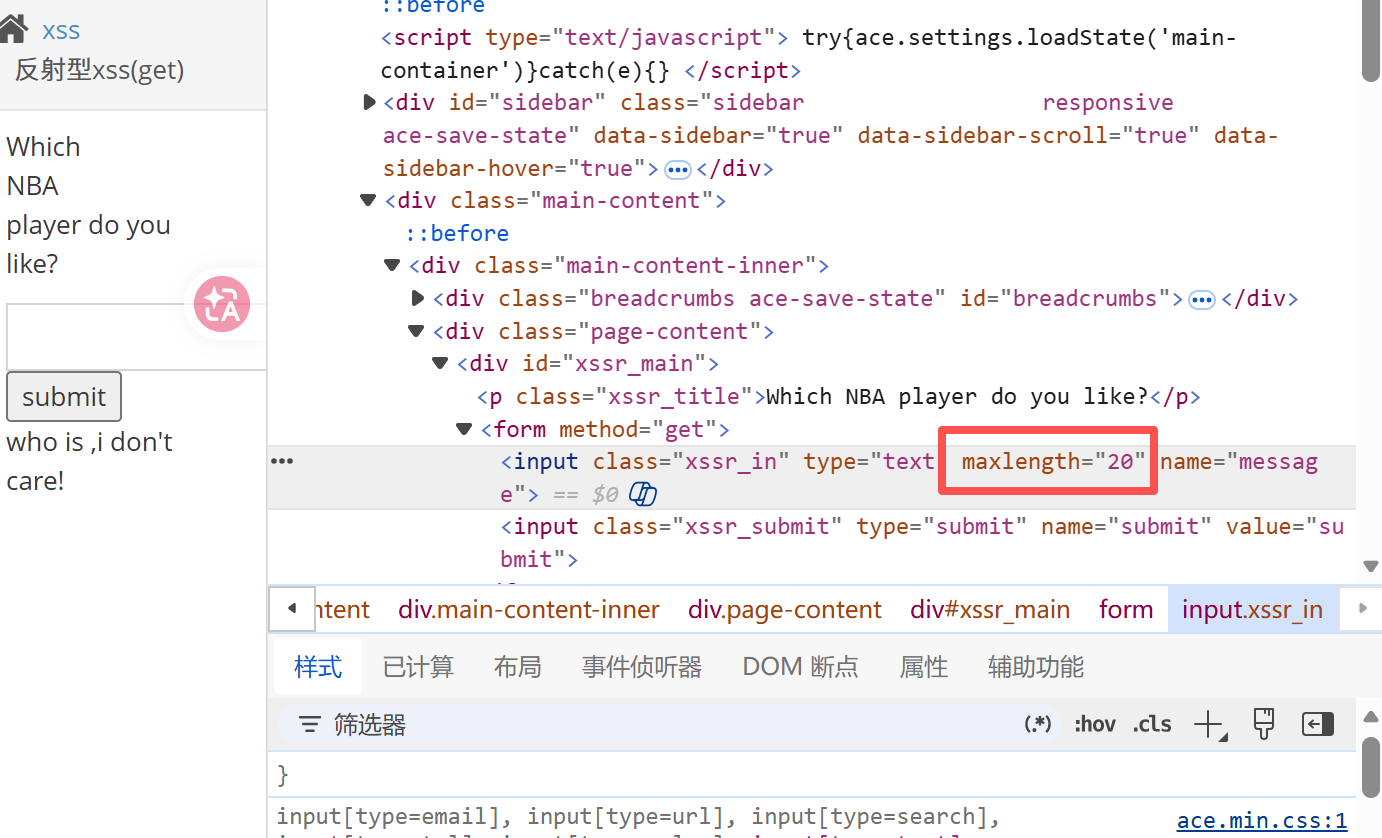Select the script type="text/javascript" element line
The image size is (1382, 838).
coord(808,54)
